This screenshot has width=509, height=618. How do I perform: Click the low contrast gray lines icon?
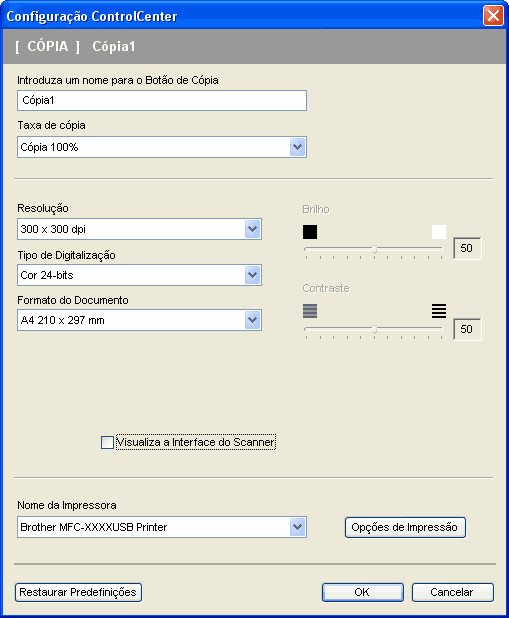pyautogui.click(x=310, y=311)
